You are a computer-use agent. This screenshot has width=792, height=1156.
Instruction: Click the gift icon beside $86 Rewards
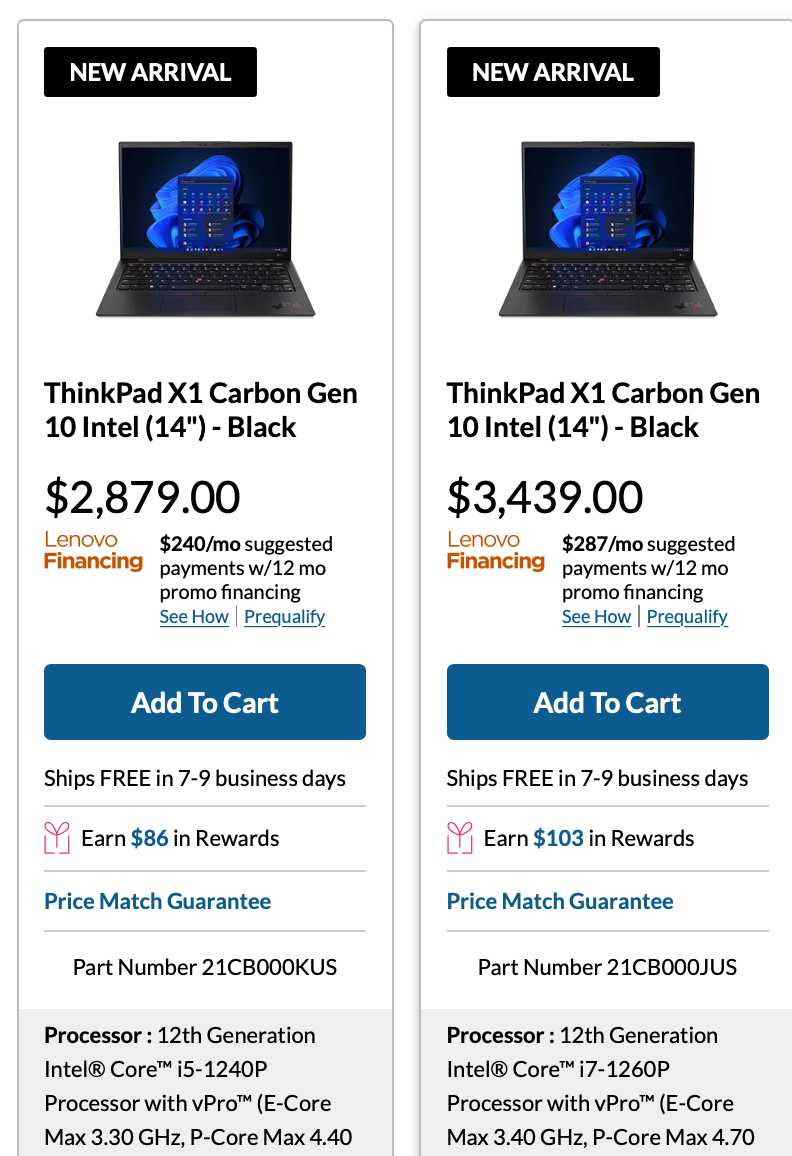[57, 838]
